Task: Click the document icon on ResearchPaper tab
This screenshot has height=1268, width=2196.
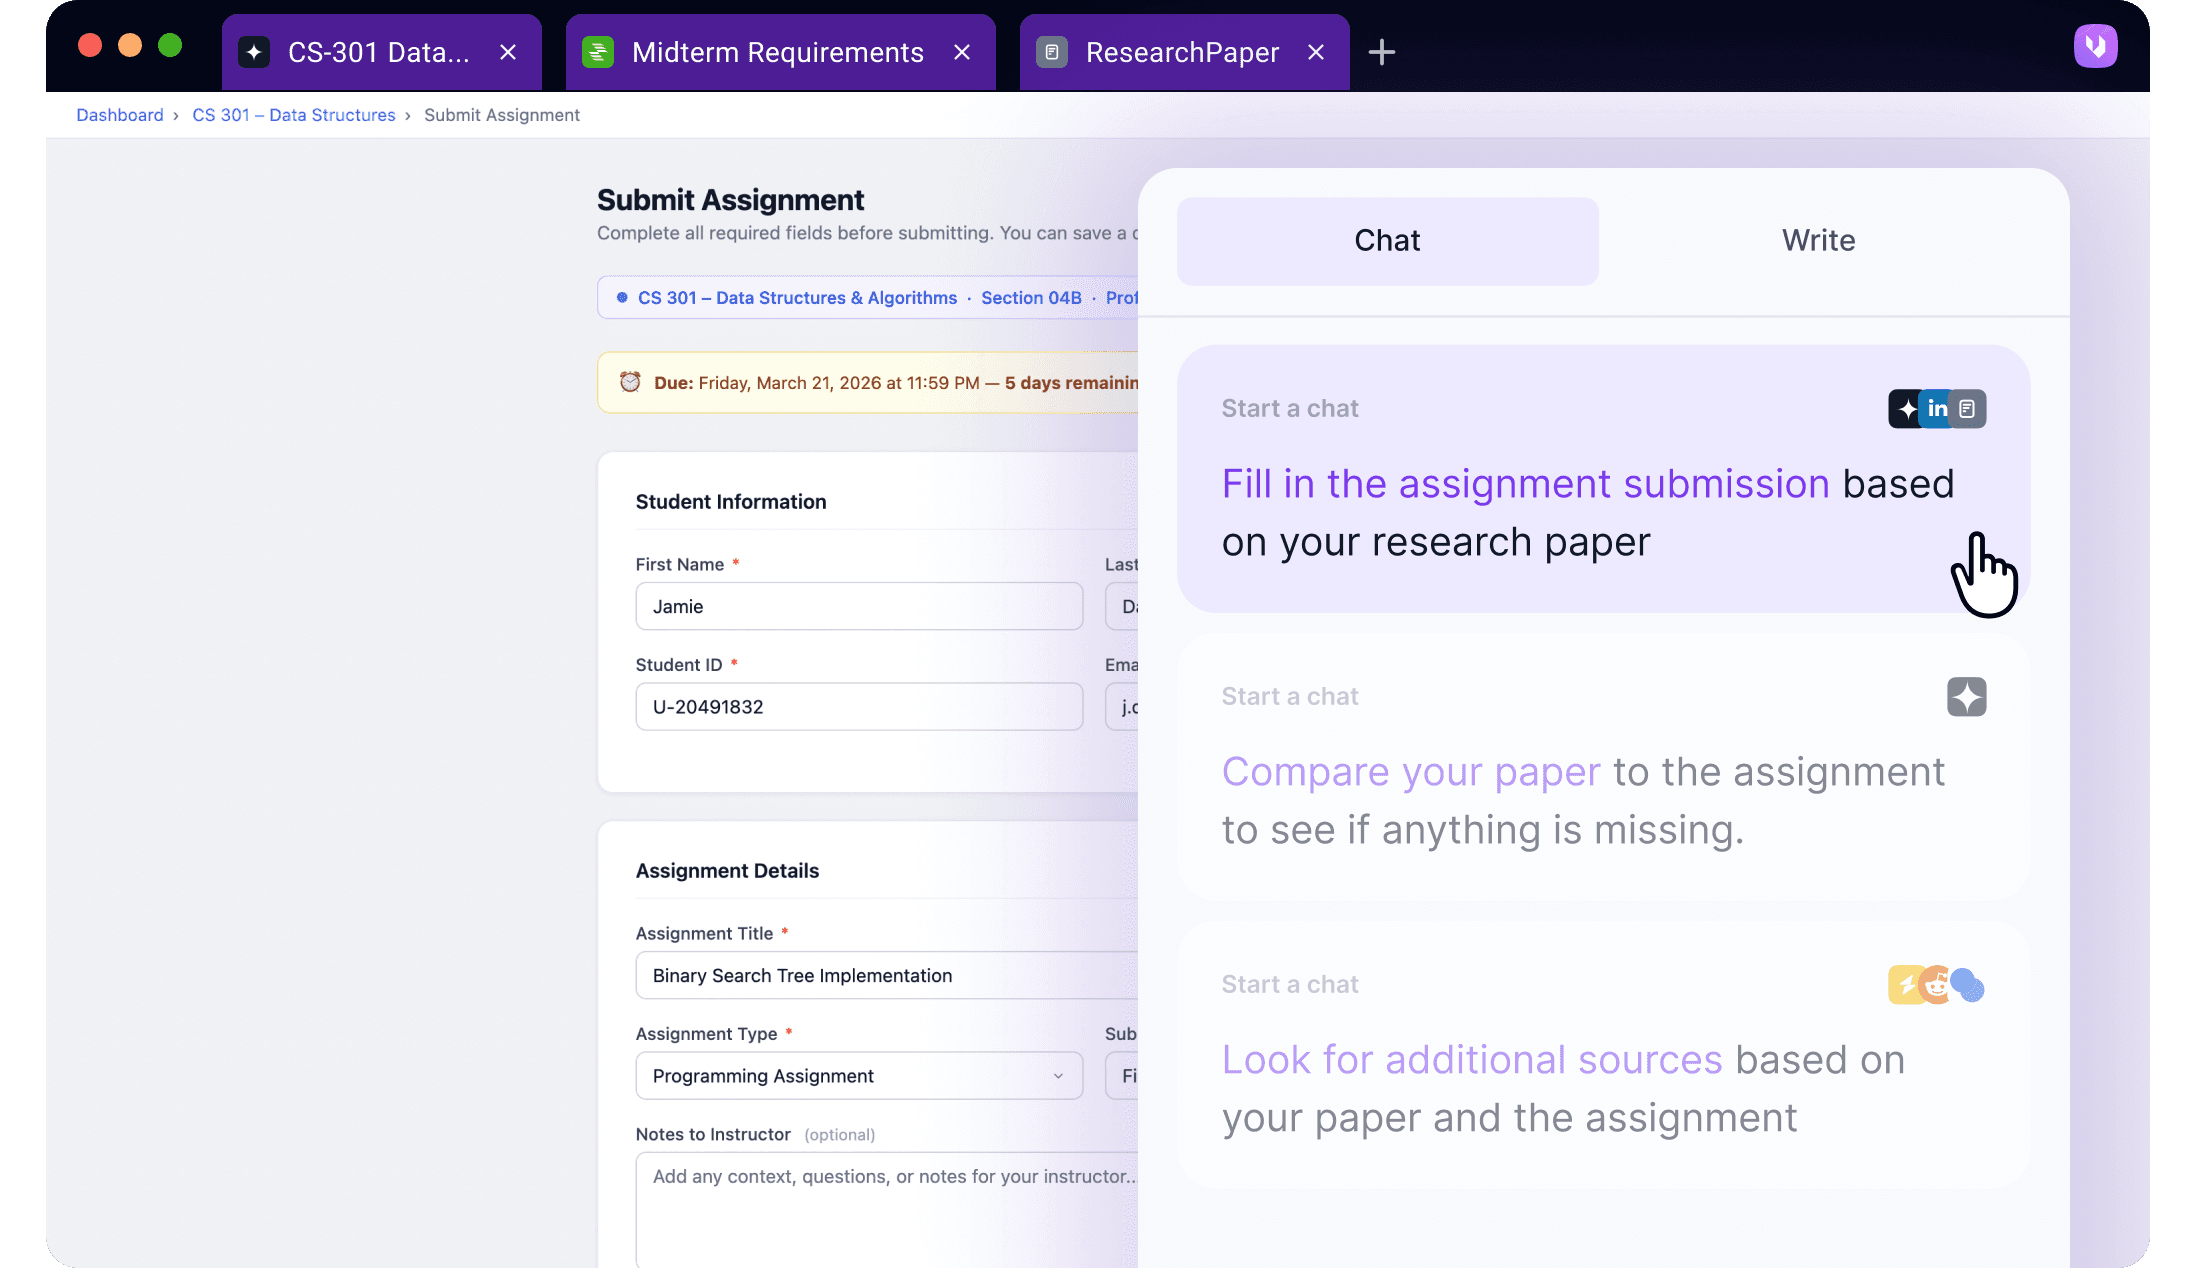Action: click(1051, 52)
